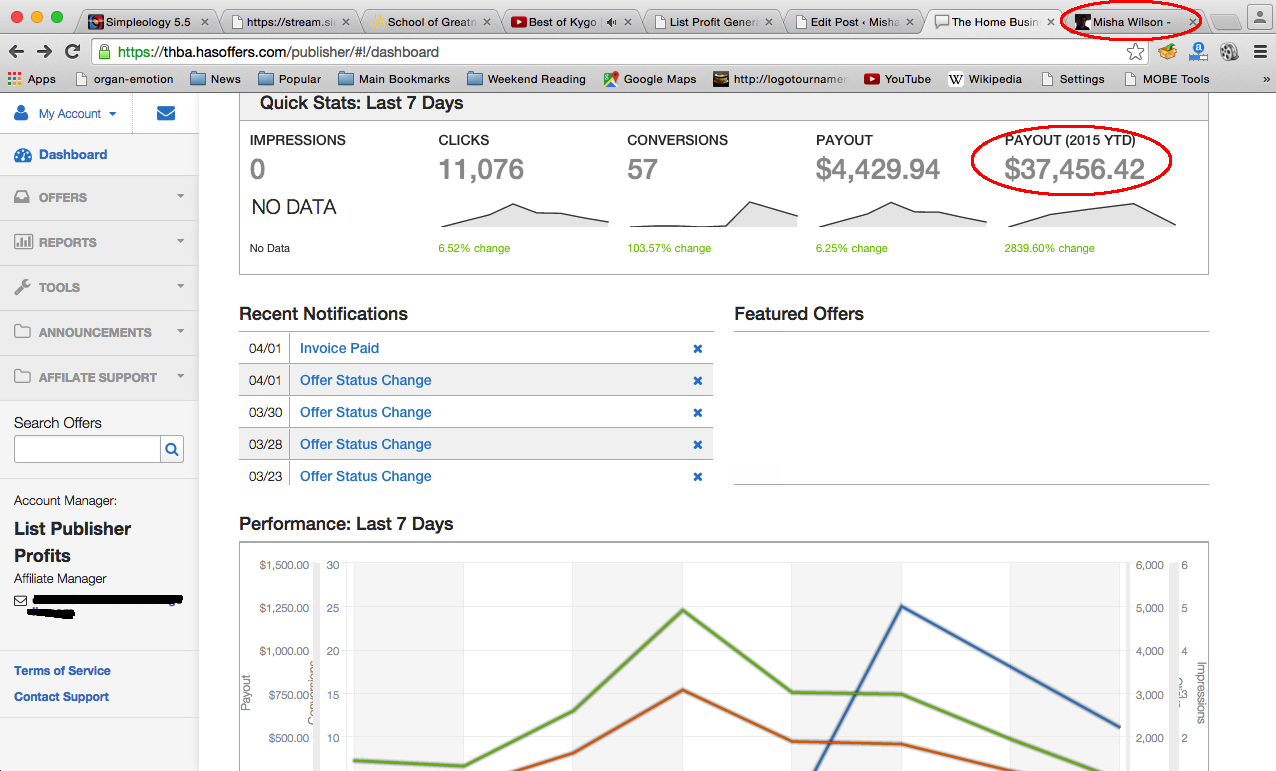The height and width of the screenshot is (771, 1276).
Task: Switch to the List Profit Generator tab
Action: (712, 22)
